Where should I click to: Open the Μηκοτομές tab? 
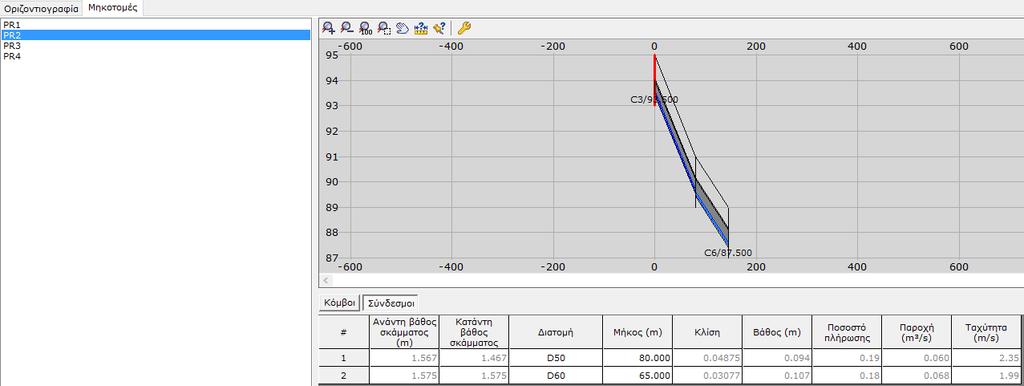pos(113,8)
